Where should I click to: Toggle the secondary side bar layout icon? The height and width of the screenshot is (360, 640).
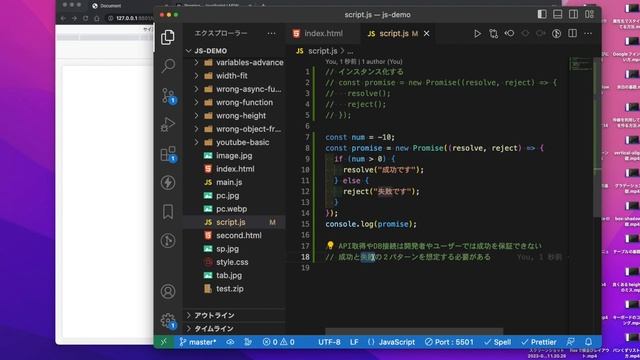tap(573, 14)
